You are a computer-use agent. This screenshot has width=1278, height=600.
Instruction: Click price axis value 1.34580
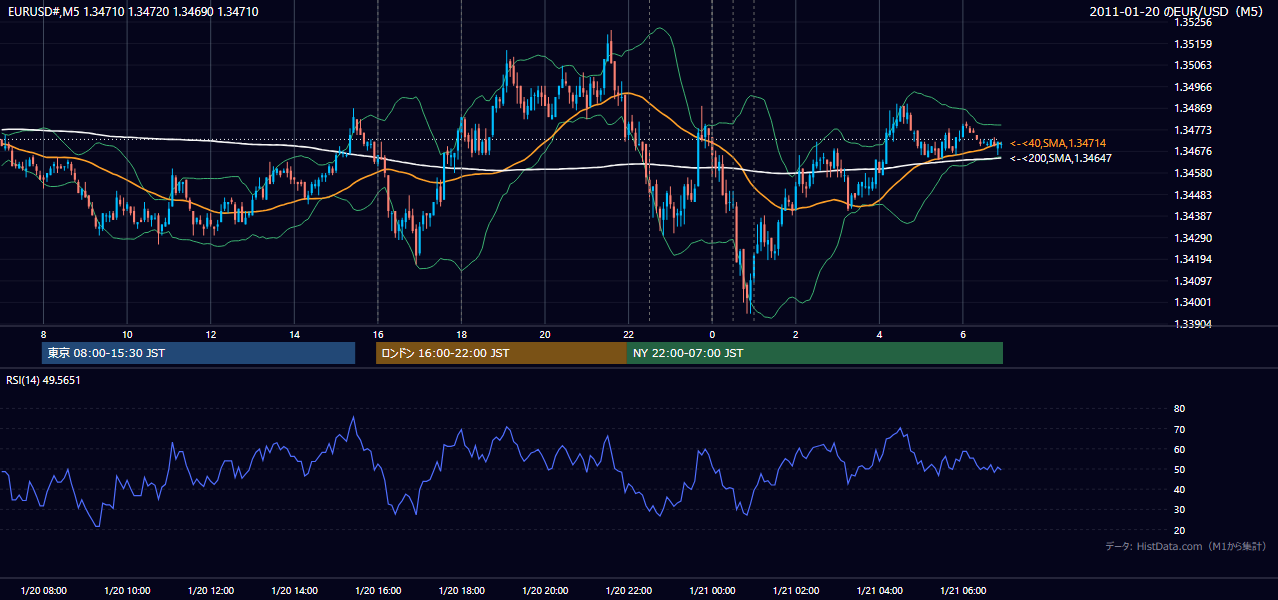(x=1192, y=173)
